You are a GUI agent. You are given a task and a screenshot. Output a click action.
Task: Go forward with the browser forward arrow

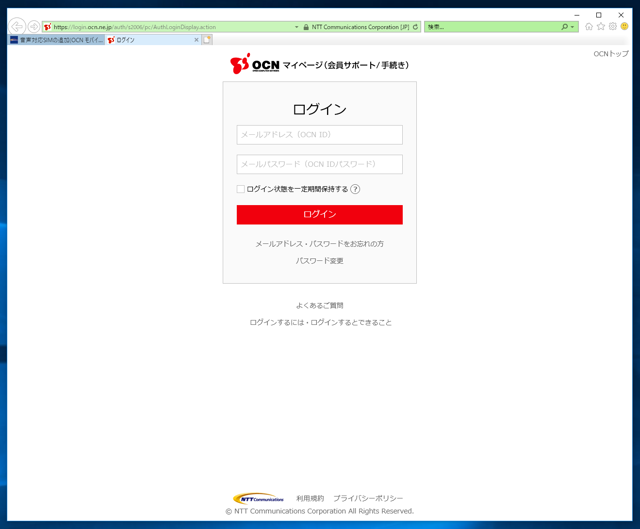tap(34, 27)
